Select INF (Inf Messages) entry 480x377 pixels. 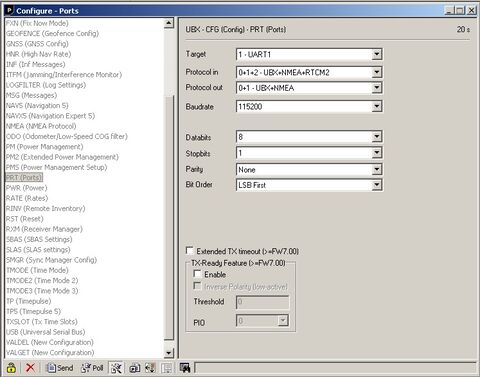pyautogui.click(x=36, y=65)
